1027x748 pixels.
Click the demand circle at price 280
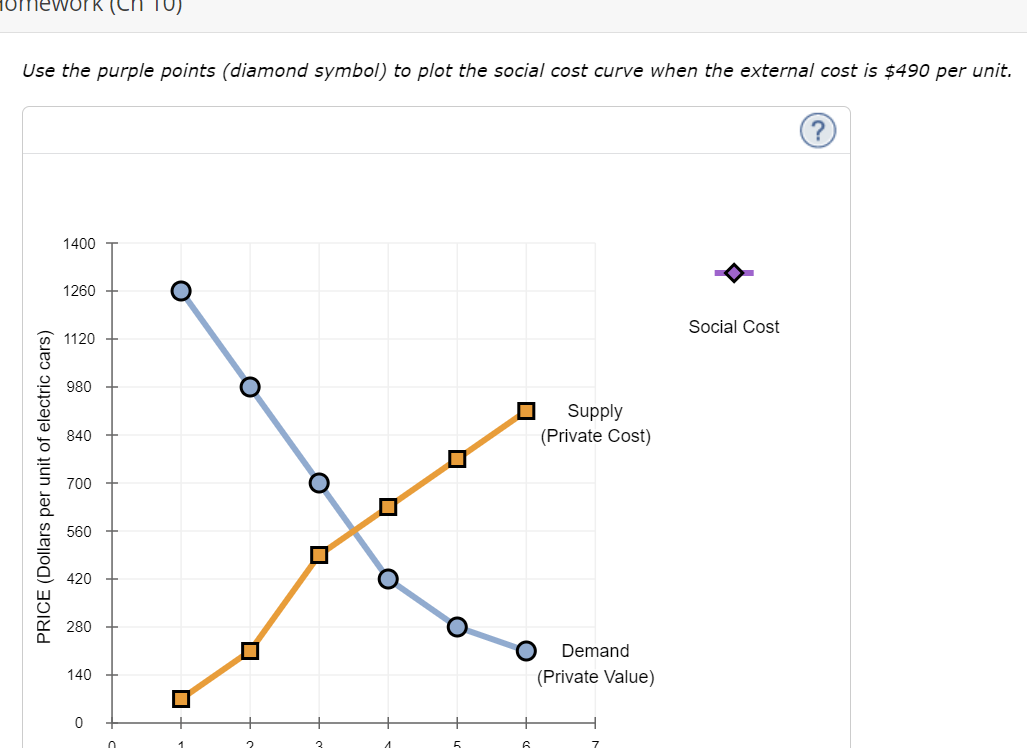click(x=456, y=626)
